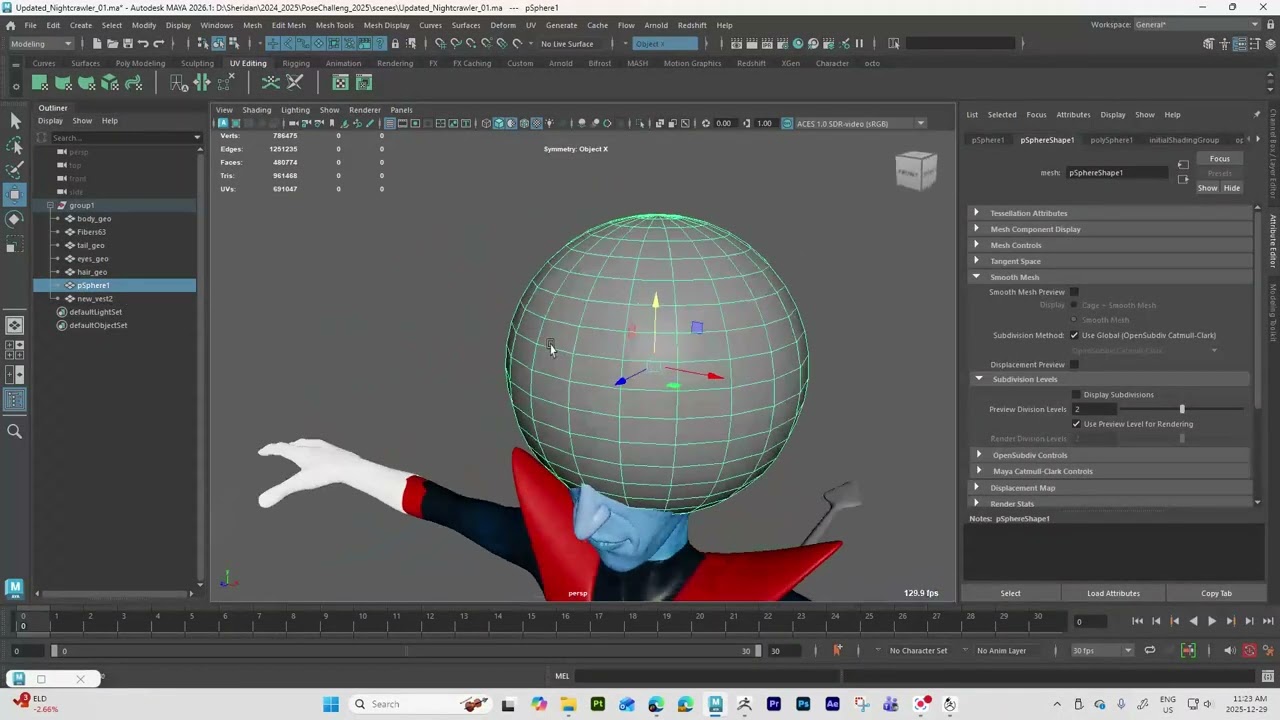
Task: Switch to the Rigging shelf tab
Action: pos(296,63)
